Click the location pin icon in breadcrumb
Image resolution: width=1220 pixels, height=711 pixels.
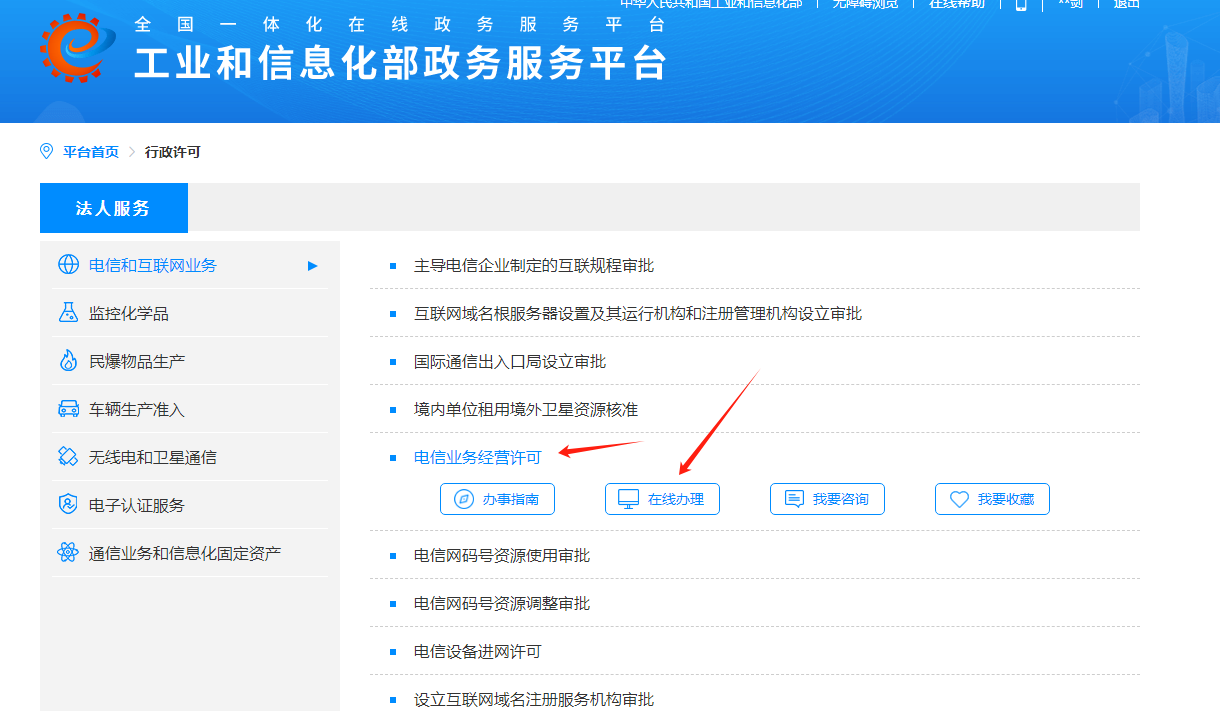(x=46, y=151)
